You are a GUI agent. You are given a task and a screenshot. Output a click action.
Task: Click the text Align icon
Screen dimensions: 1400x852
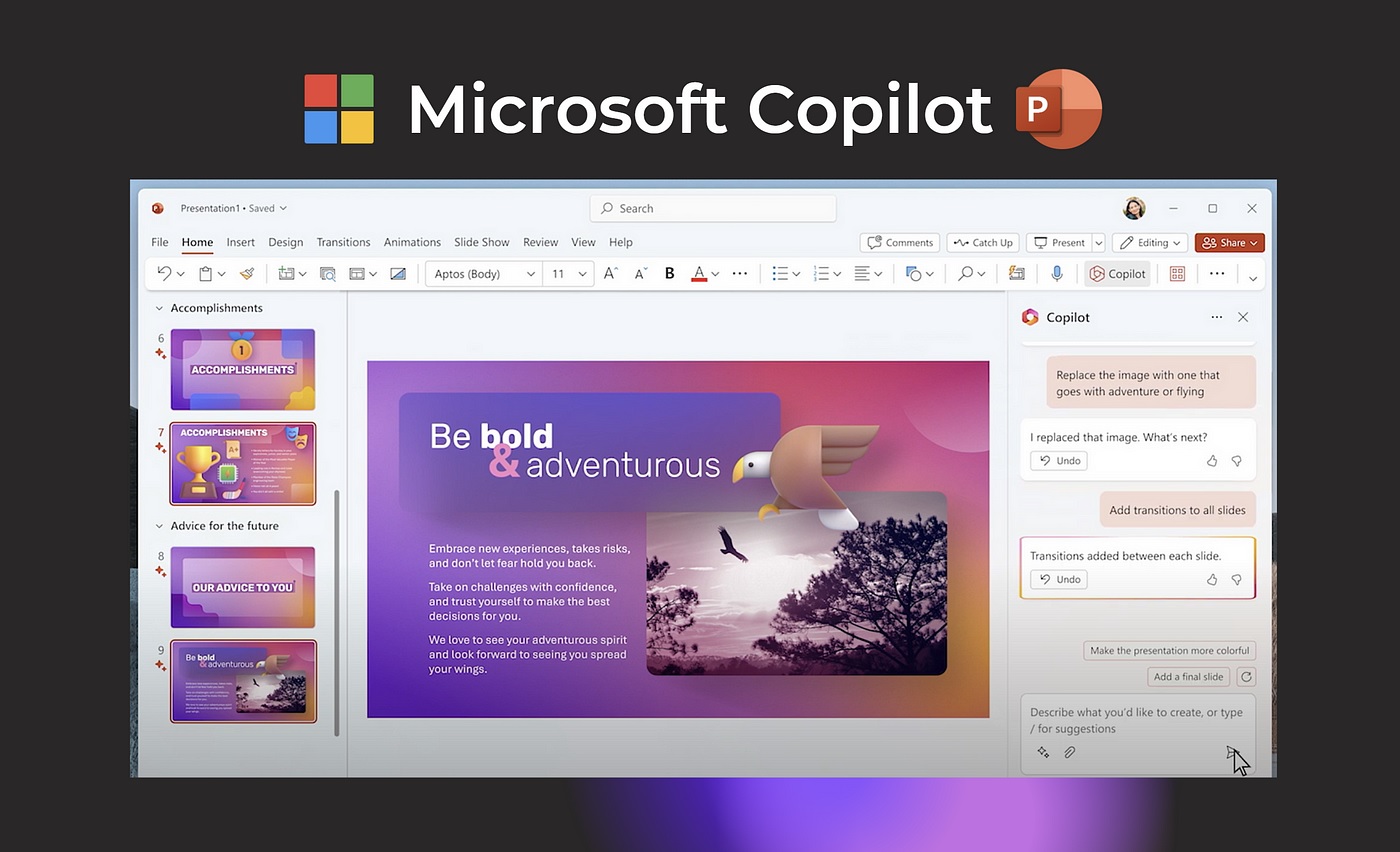(x=863, y=273)
